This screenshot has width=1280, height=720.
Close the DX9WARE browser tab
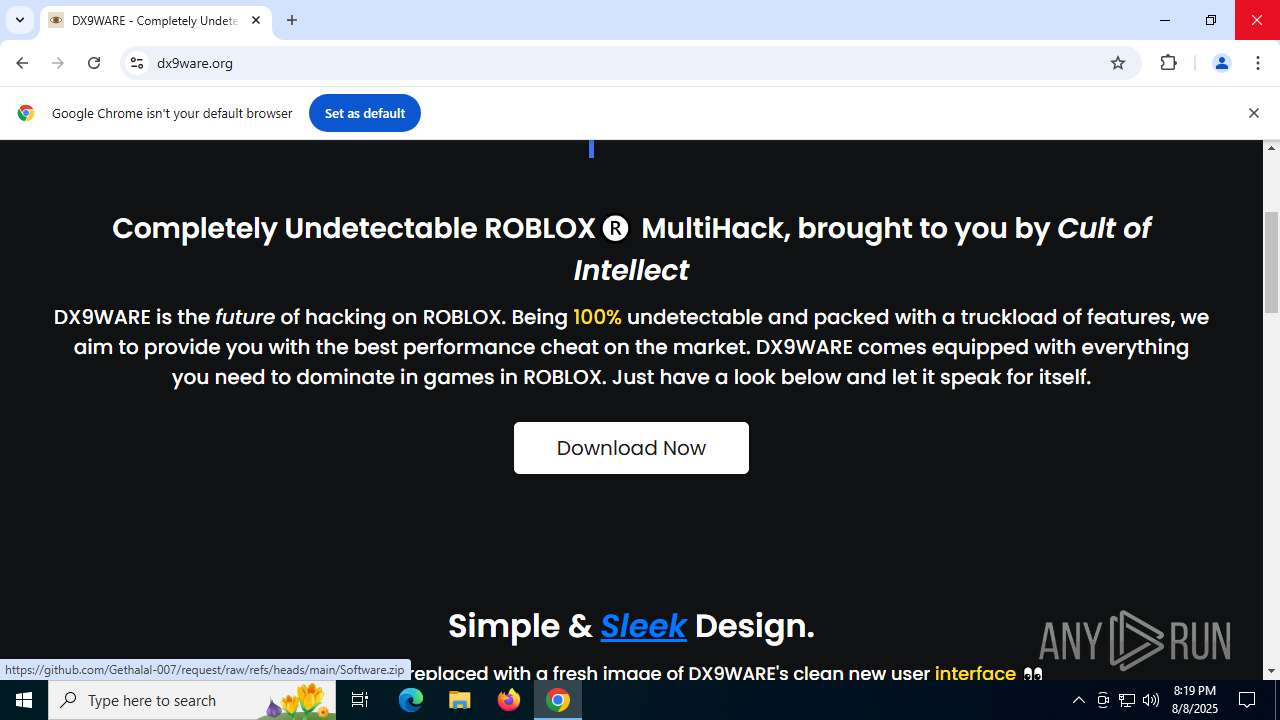point(256,20)
